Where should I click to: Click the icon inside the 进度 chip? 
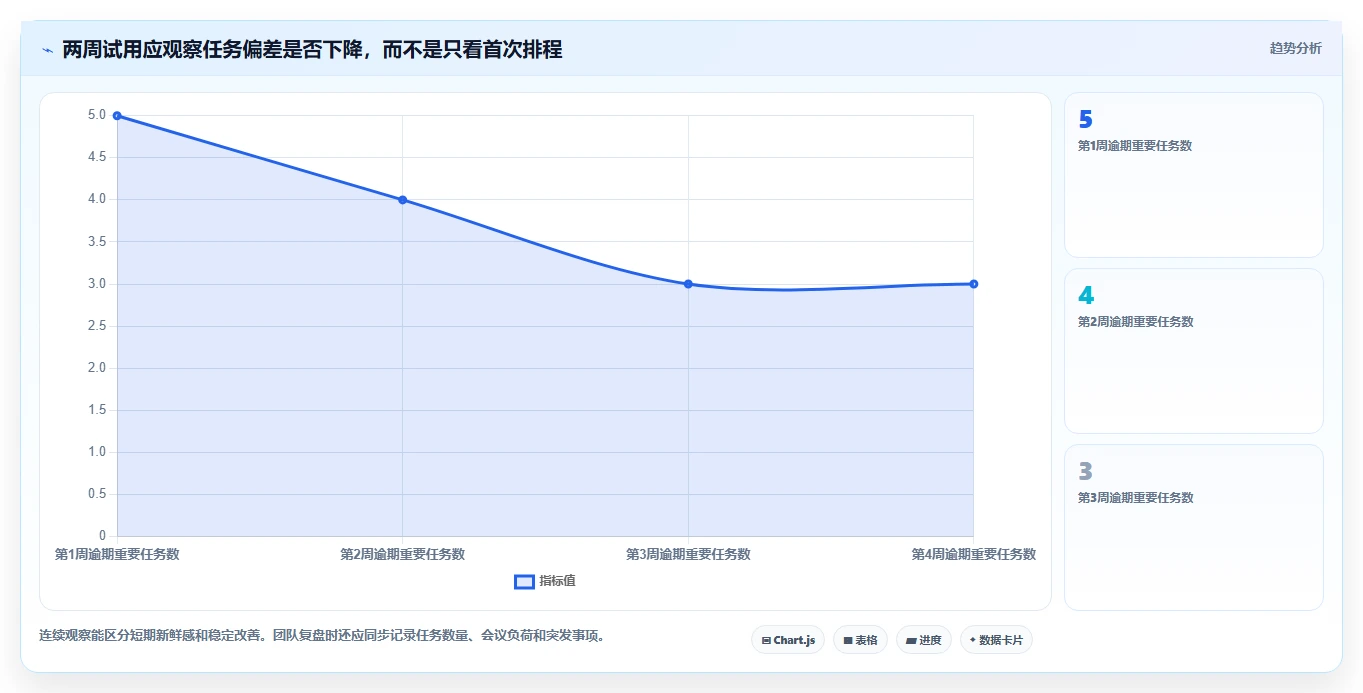click(911, 641)
